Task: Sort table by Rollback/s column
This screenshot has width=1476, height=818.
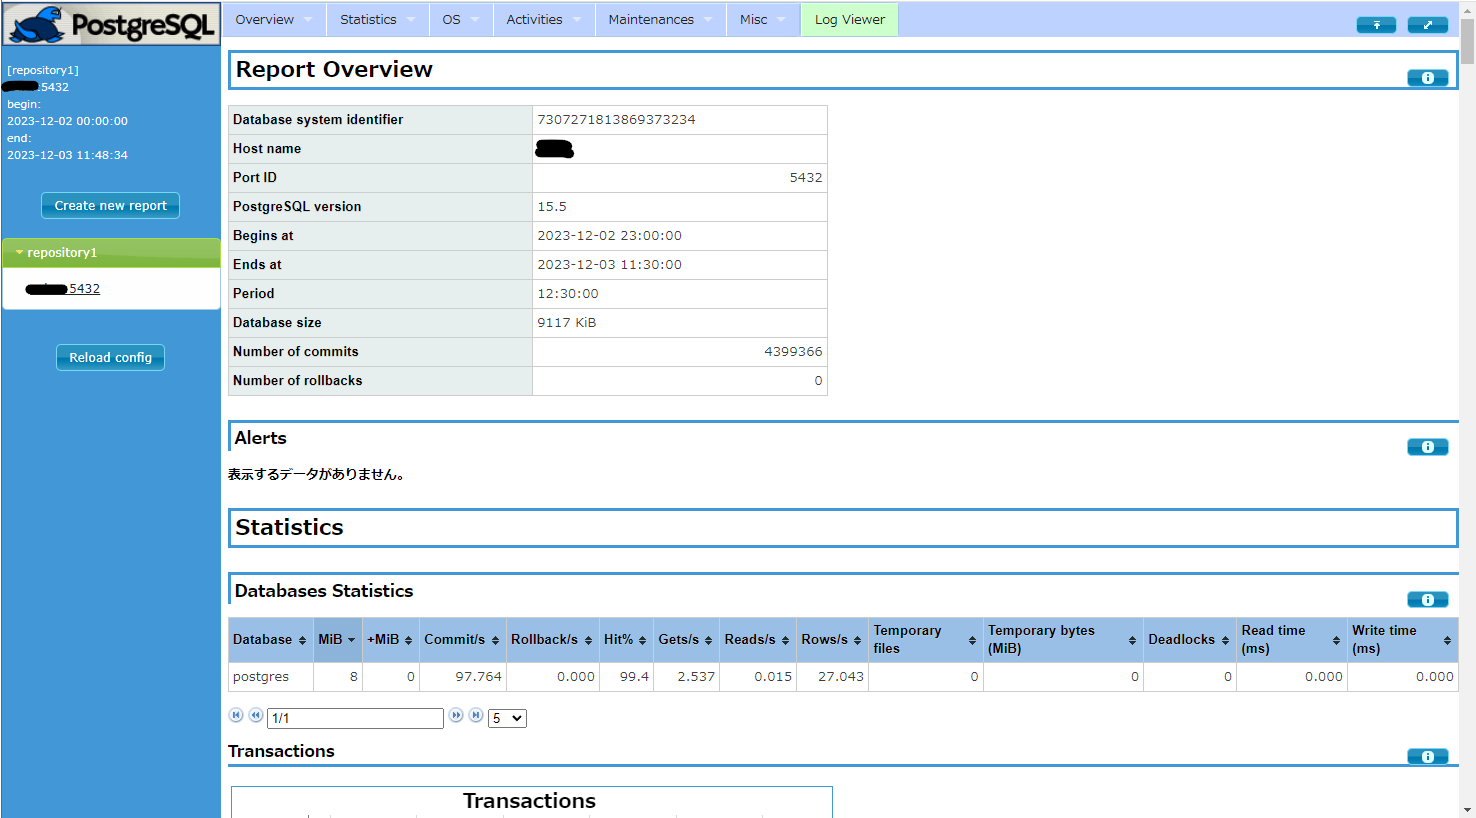Action: click(x=552, y=640)
